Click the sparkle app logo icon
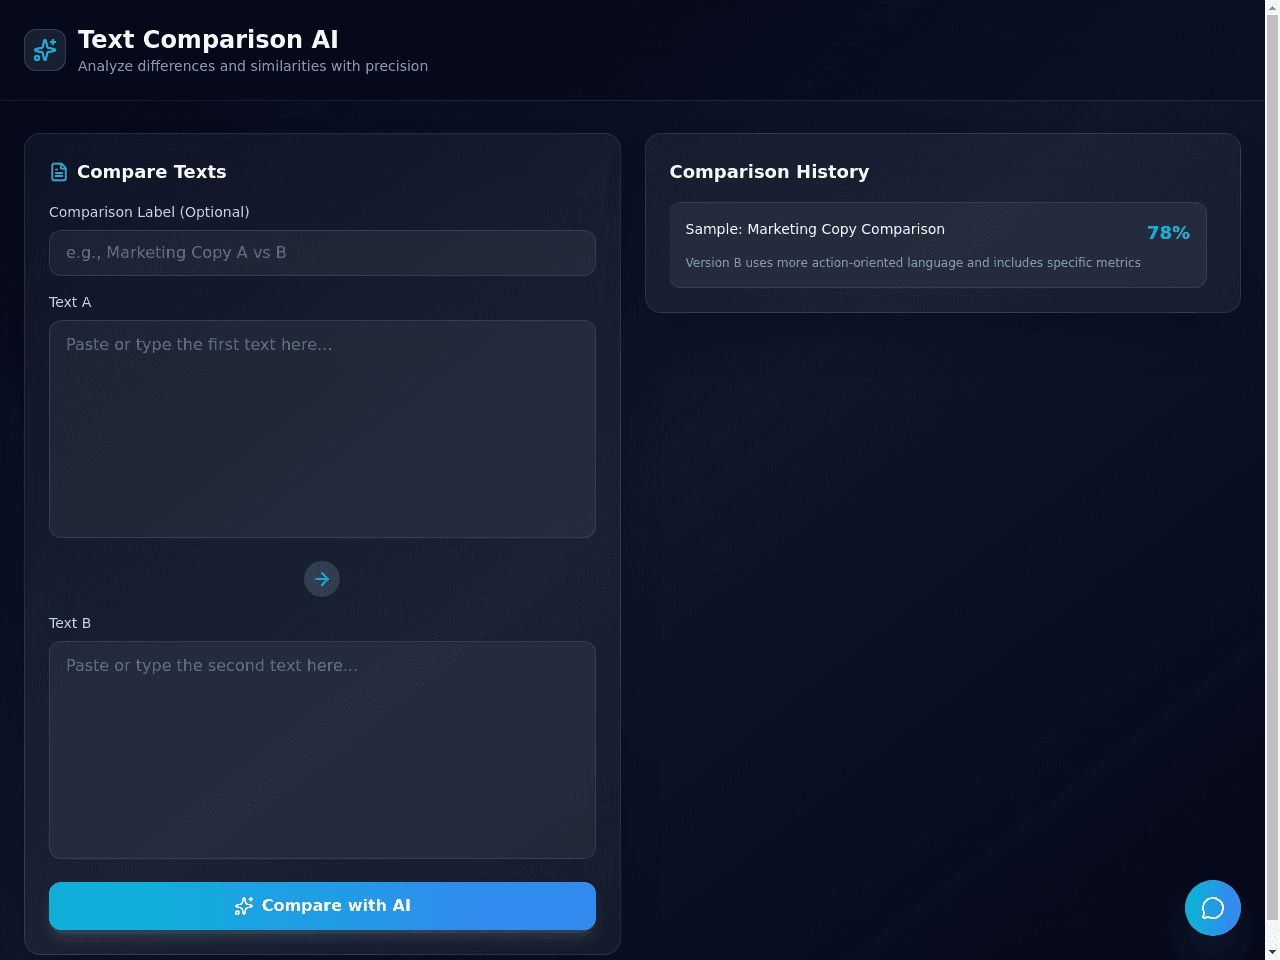This screenshot has height=960, width=1280. [45, 50]
